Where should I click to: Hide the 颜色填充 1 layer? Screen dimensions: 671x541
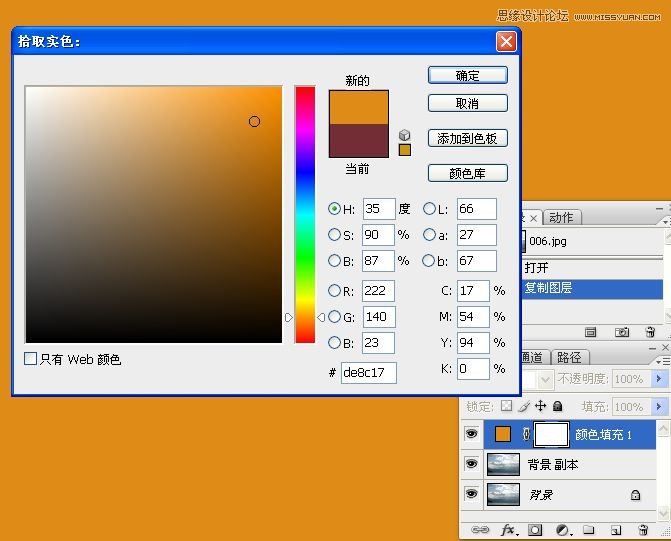(472, 434)
